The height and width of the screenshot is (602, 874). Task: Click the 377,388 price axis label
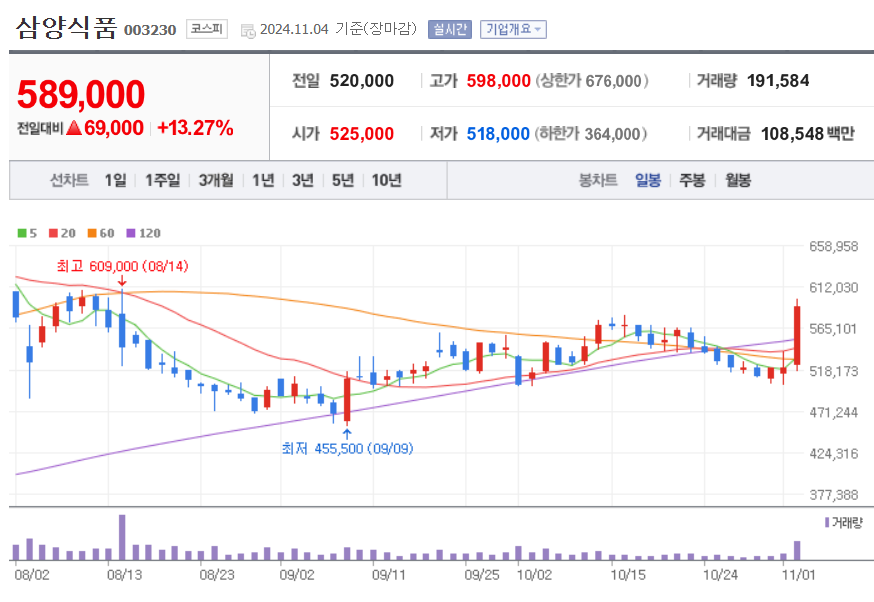tap(833, 494)
